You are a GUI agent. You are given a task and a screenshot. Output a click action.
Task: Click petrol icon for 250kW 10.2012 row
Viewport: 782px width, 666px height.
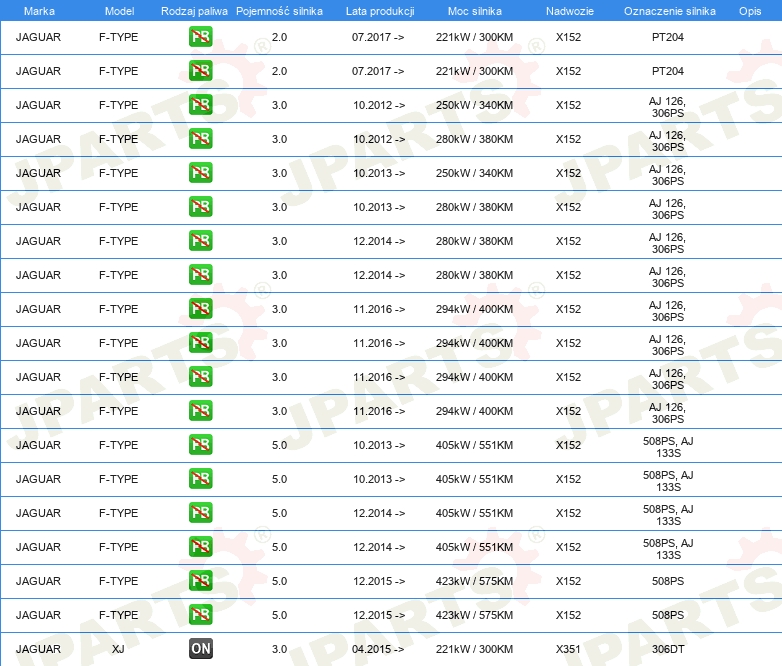[x=200, y=104]
